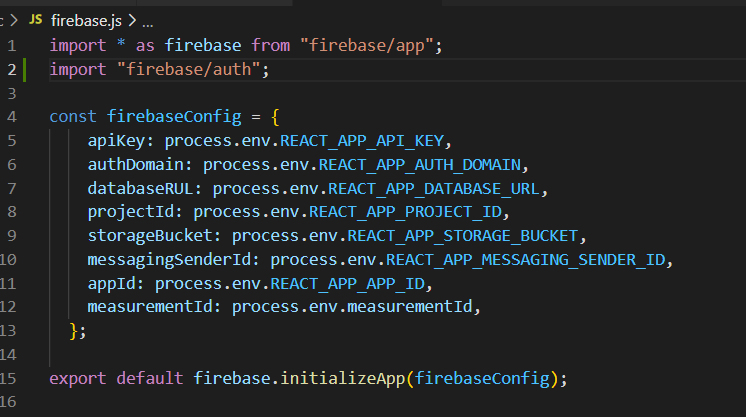The height and width of the screenshot is (417, 746).
Task: Click firebaseConfig argument inside initializeApp
Action: pyautogui.click(x=482, y=378)
